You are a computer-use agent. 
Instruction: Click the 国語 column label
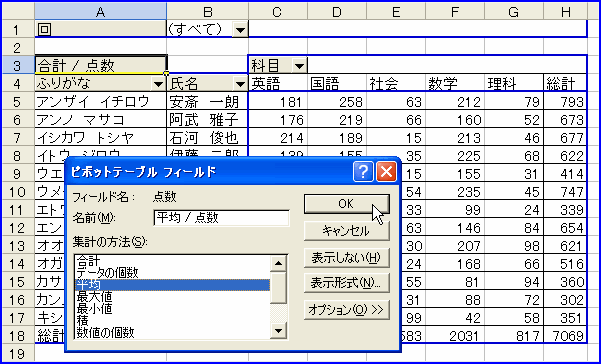tap(337, 84)
